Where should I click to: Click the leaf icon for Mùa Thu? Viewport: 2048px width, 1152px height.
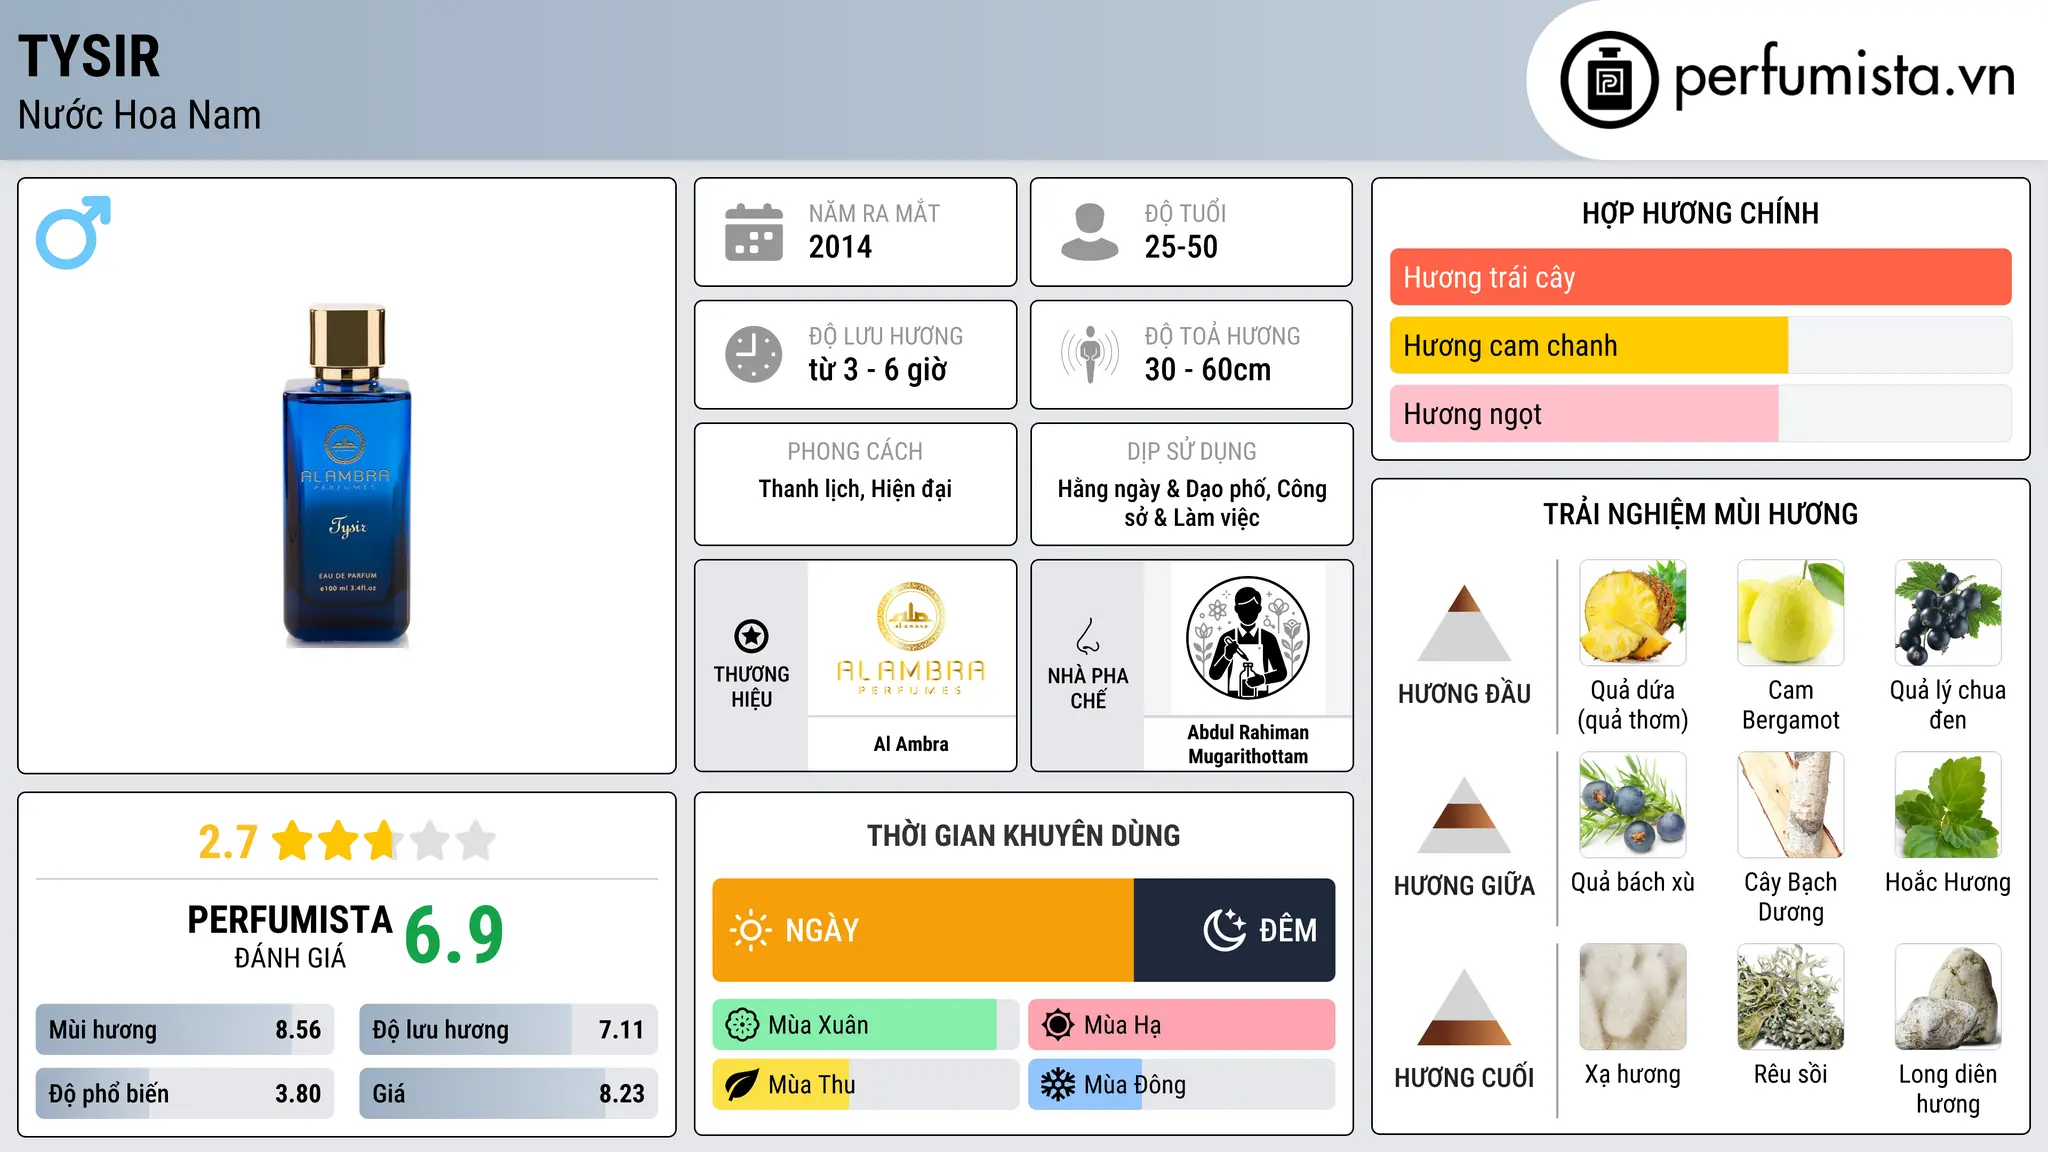coord(742,1085)
